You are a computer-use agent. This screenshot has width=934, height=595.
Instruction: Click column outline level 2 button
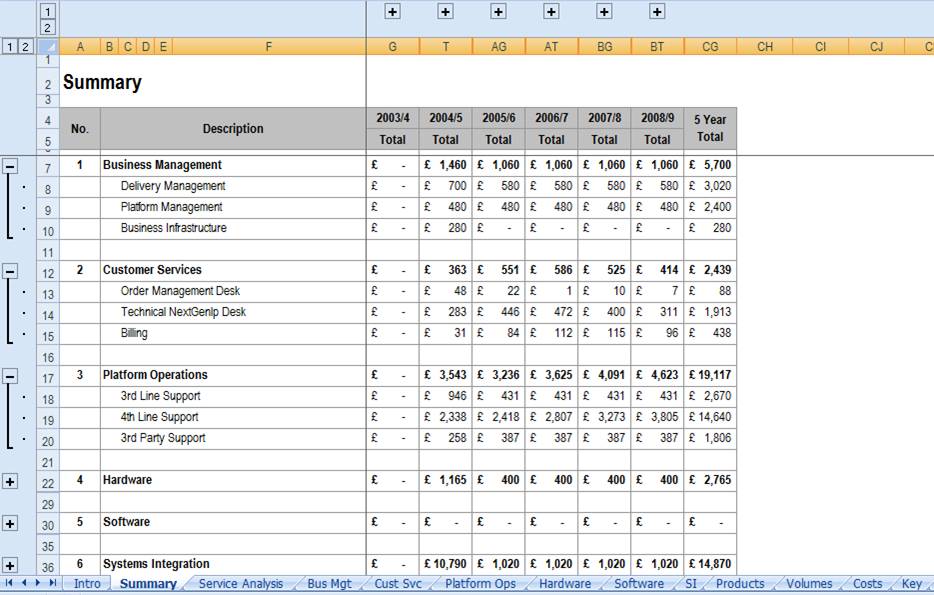click(48, 27)
